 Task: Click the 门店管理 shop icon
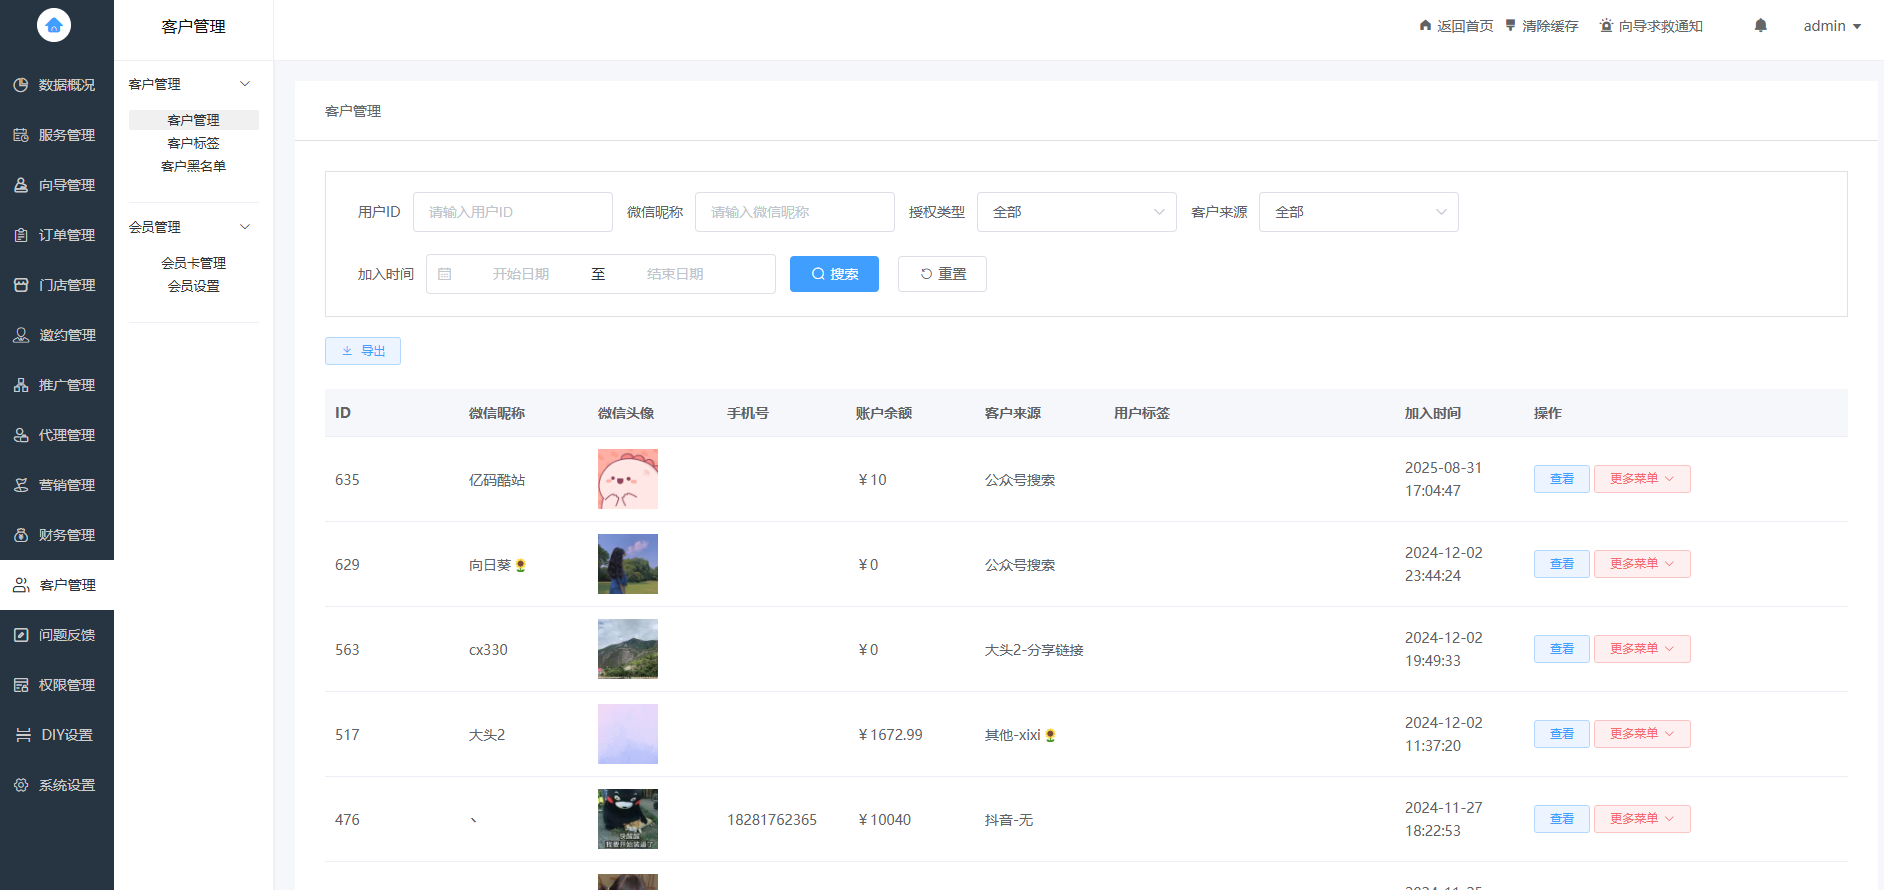tap(21, 285)
